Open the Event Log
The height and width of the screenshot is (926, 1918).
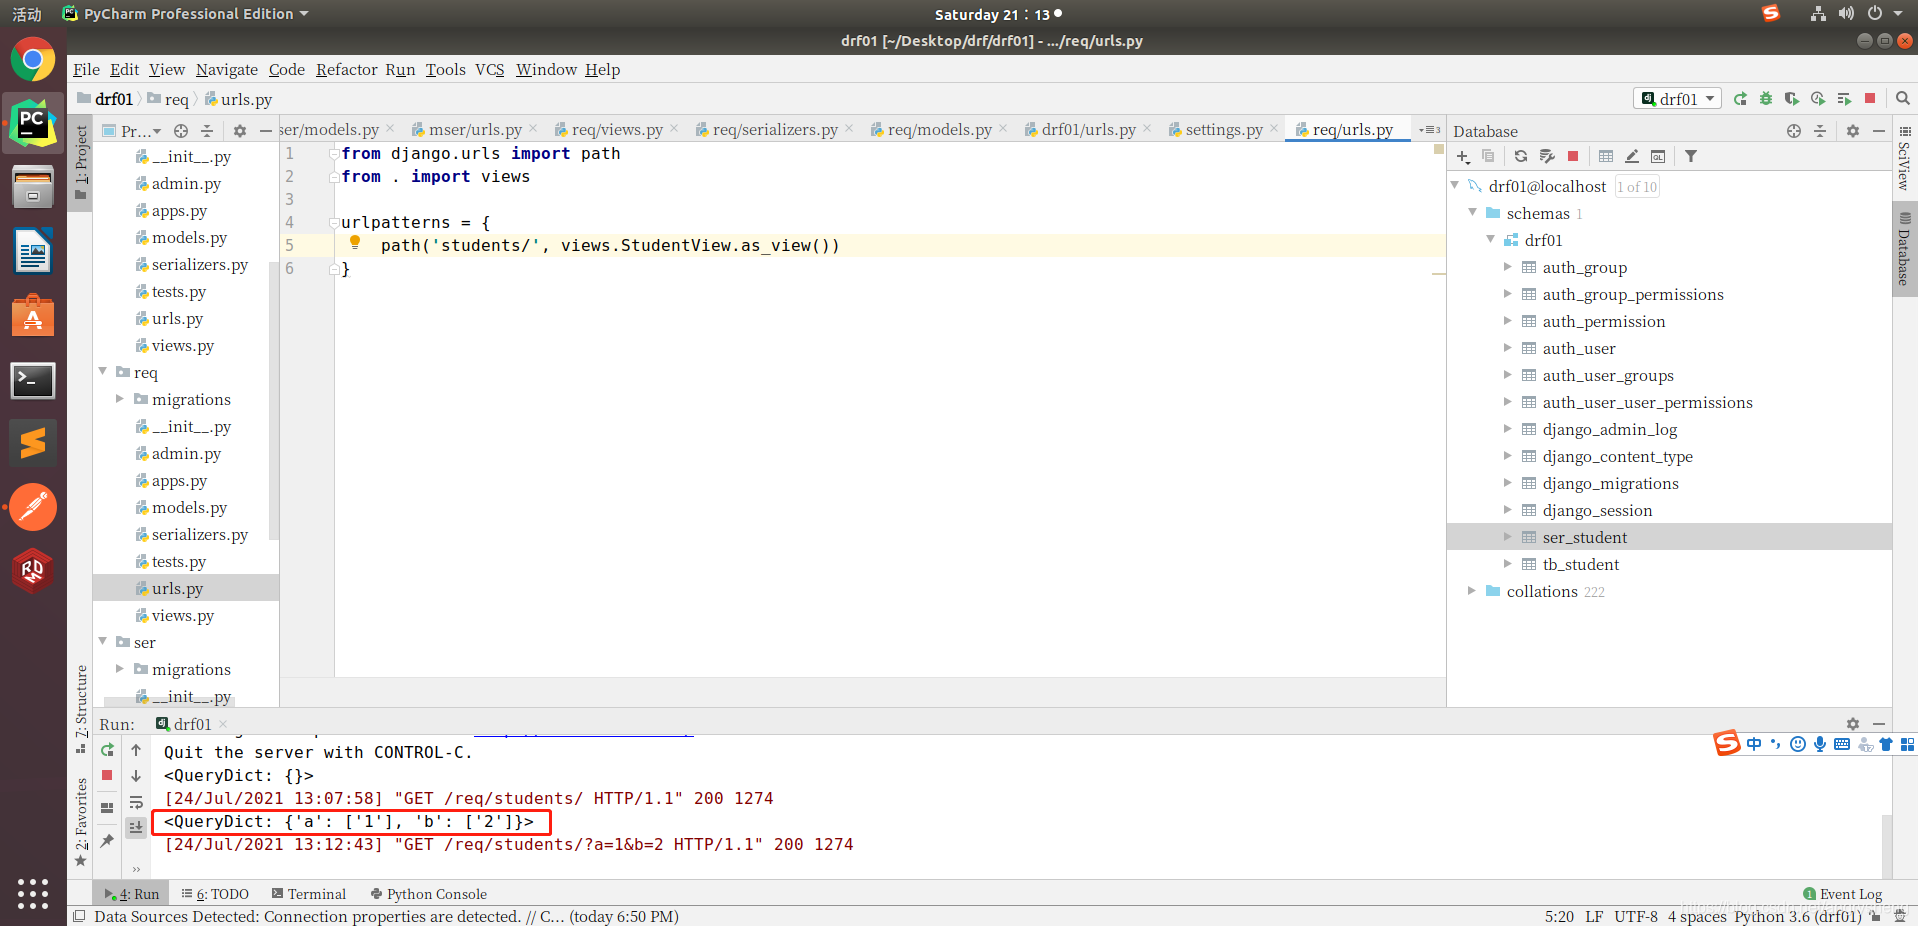[1842, 894]
